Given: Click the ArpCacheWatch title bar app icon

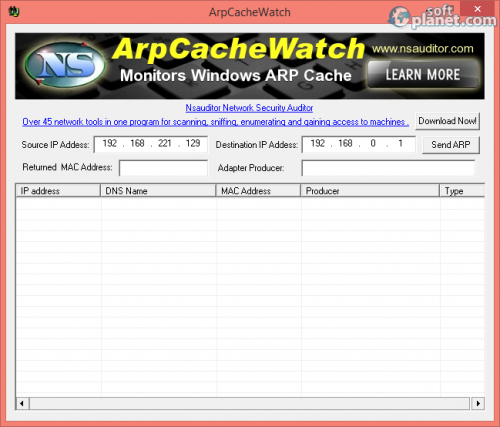Looking at the screenshot, I should click(x=14, y=12).
